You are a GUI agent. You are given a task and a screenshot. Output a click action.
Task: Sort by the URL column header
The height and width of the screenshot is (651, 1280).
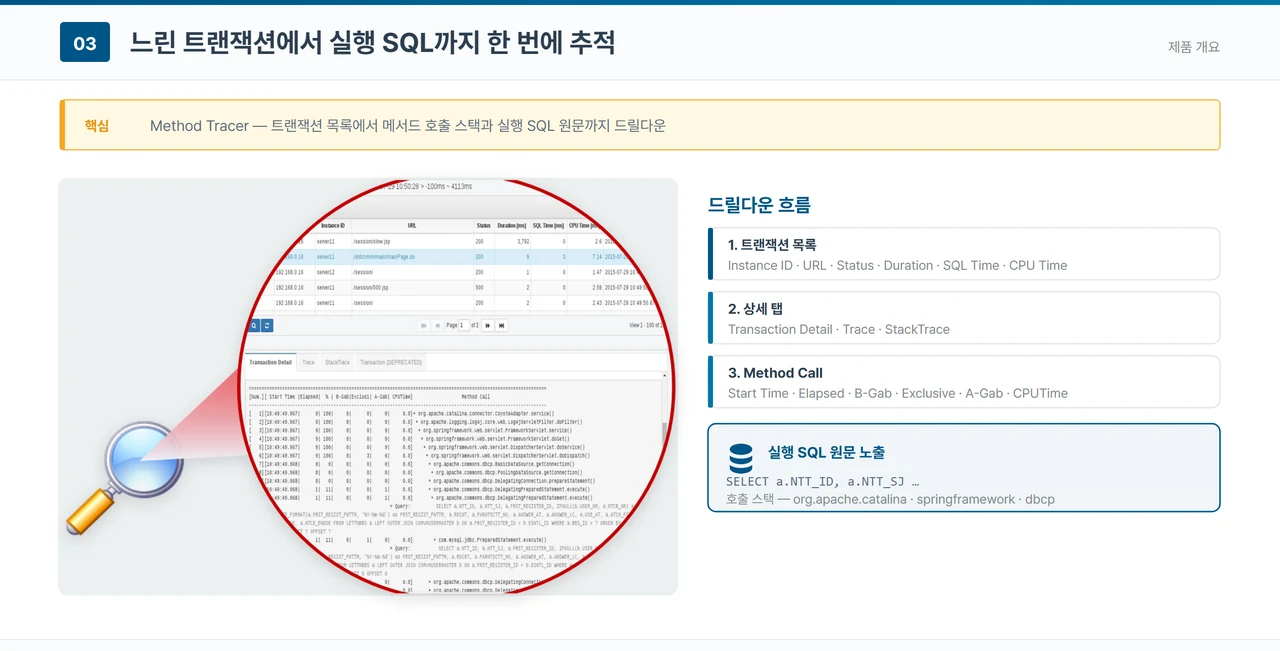point(412,226)
